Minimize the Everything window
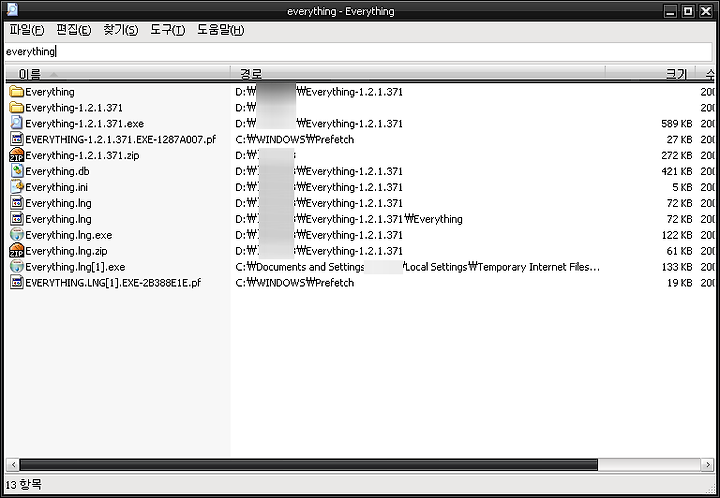This screenshot has height=498, width=720. point(670,11)
